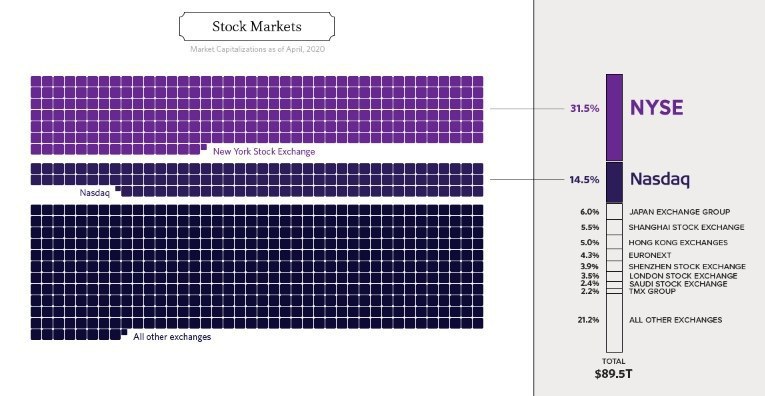Click the New York Stock Exchange grid label
The image size is (765, 396).
(x=264, y=152)
